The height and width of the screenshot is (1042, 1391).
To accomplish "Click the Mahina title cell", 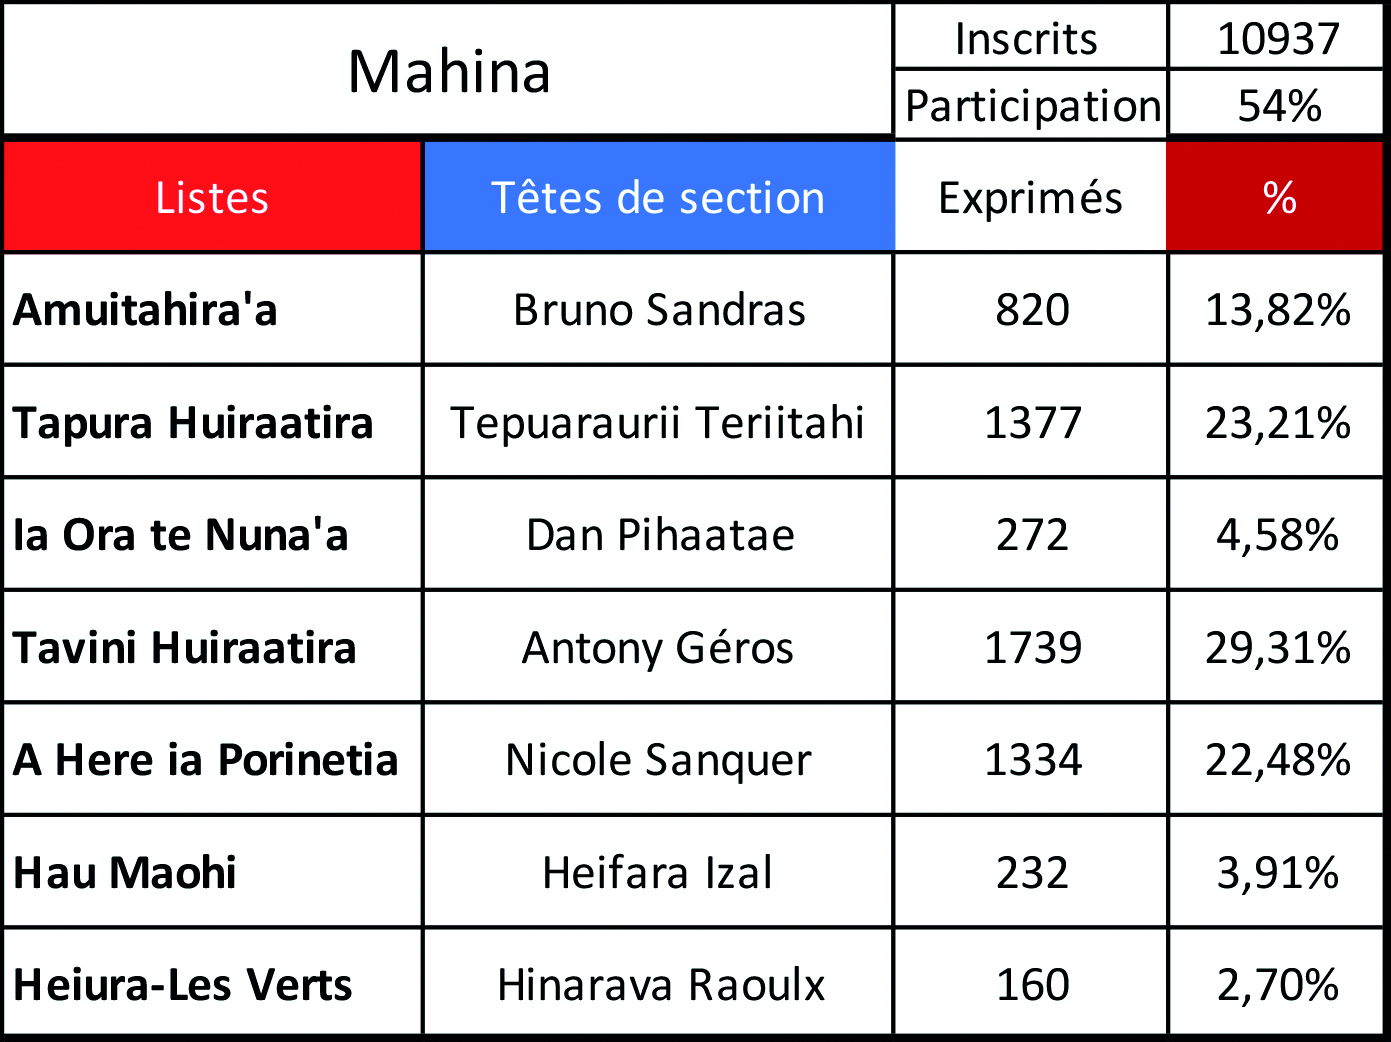I will [x=449, y=71].
